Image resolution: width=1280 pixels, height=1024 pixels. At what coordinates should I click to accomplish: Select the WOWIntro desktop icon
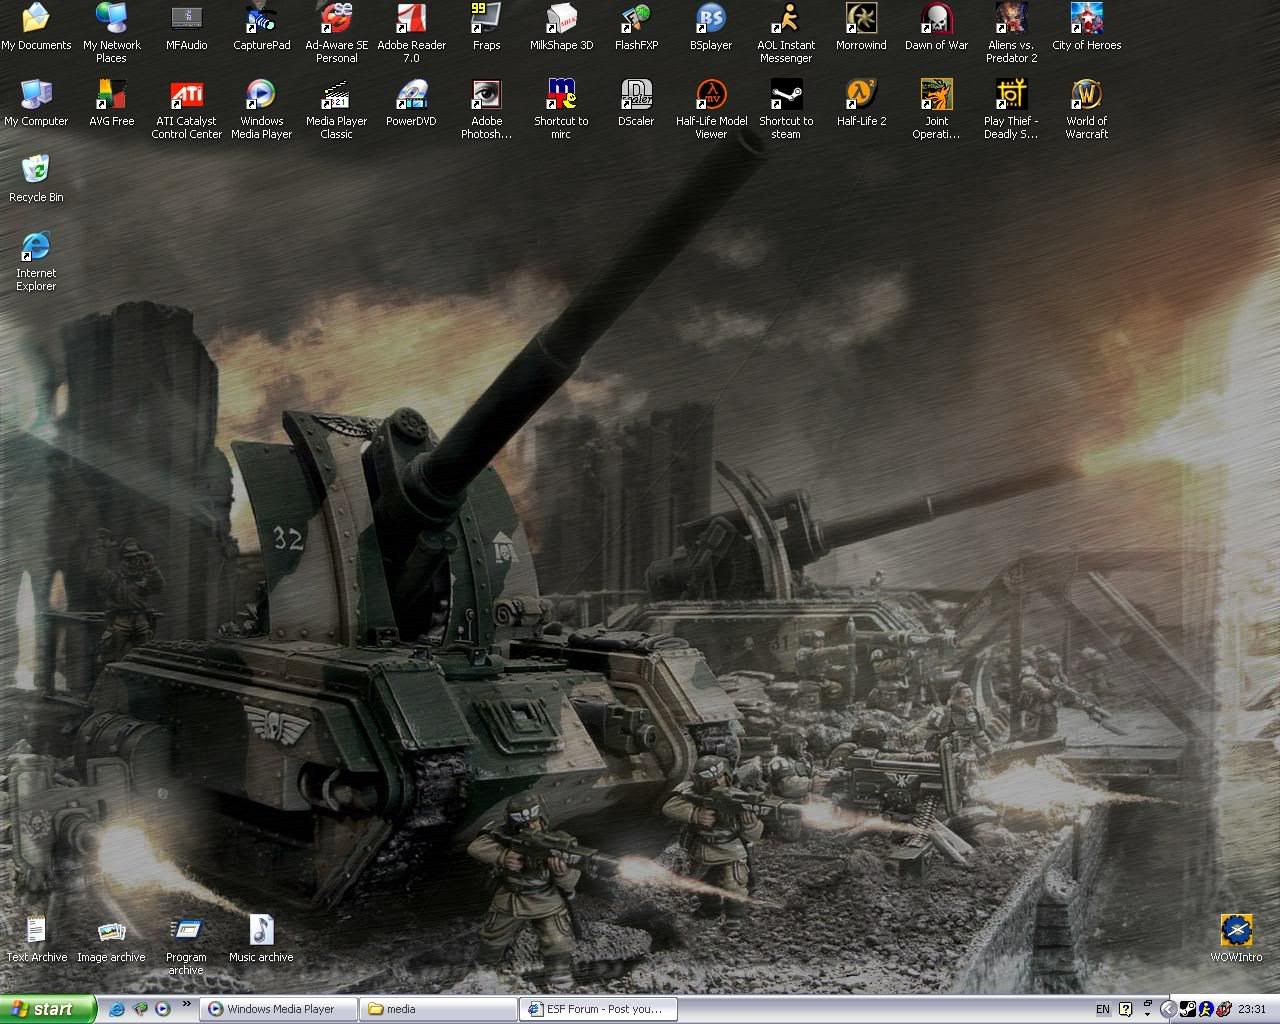coord(1236,939)
